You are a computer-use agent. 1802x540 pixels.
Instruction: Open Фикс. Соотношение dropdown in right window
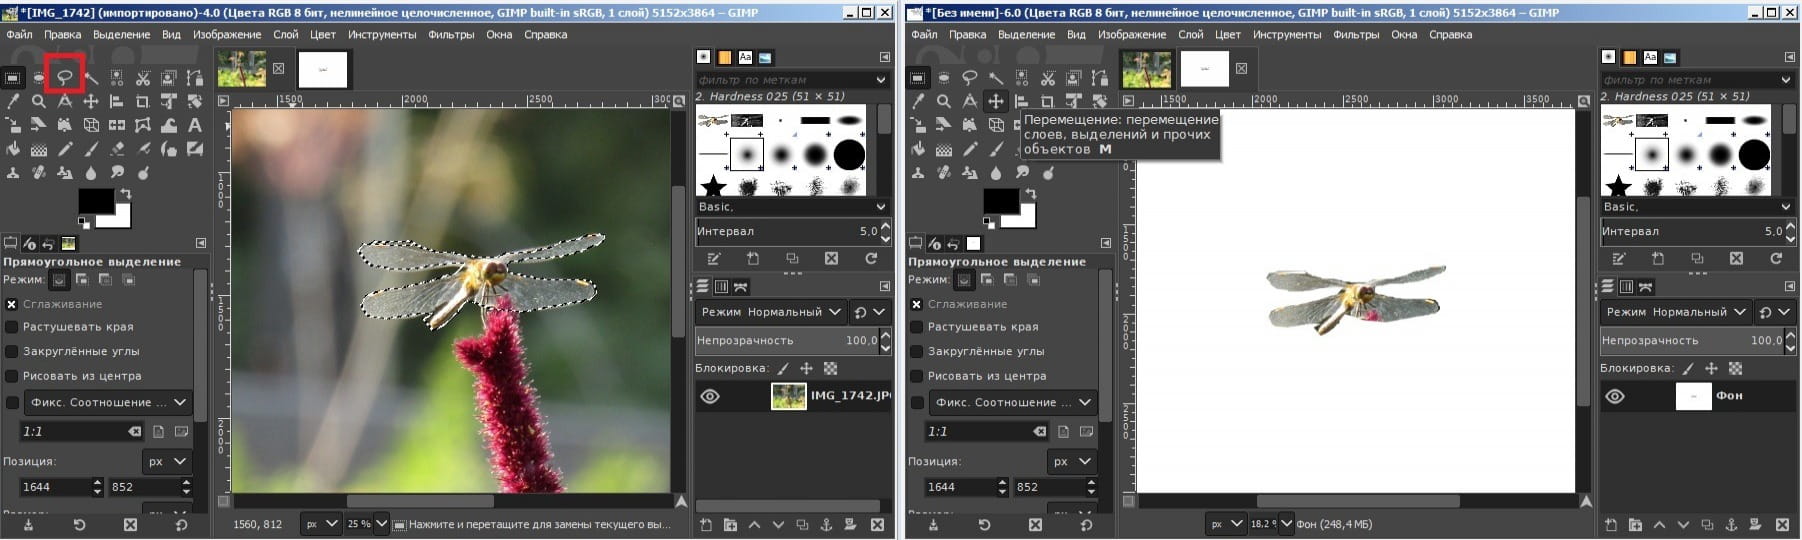pyautogui.click(x=1011, y=402)
